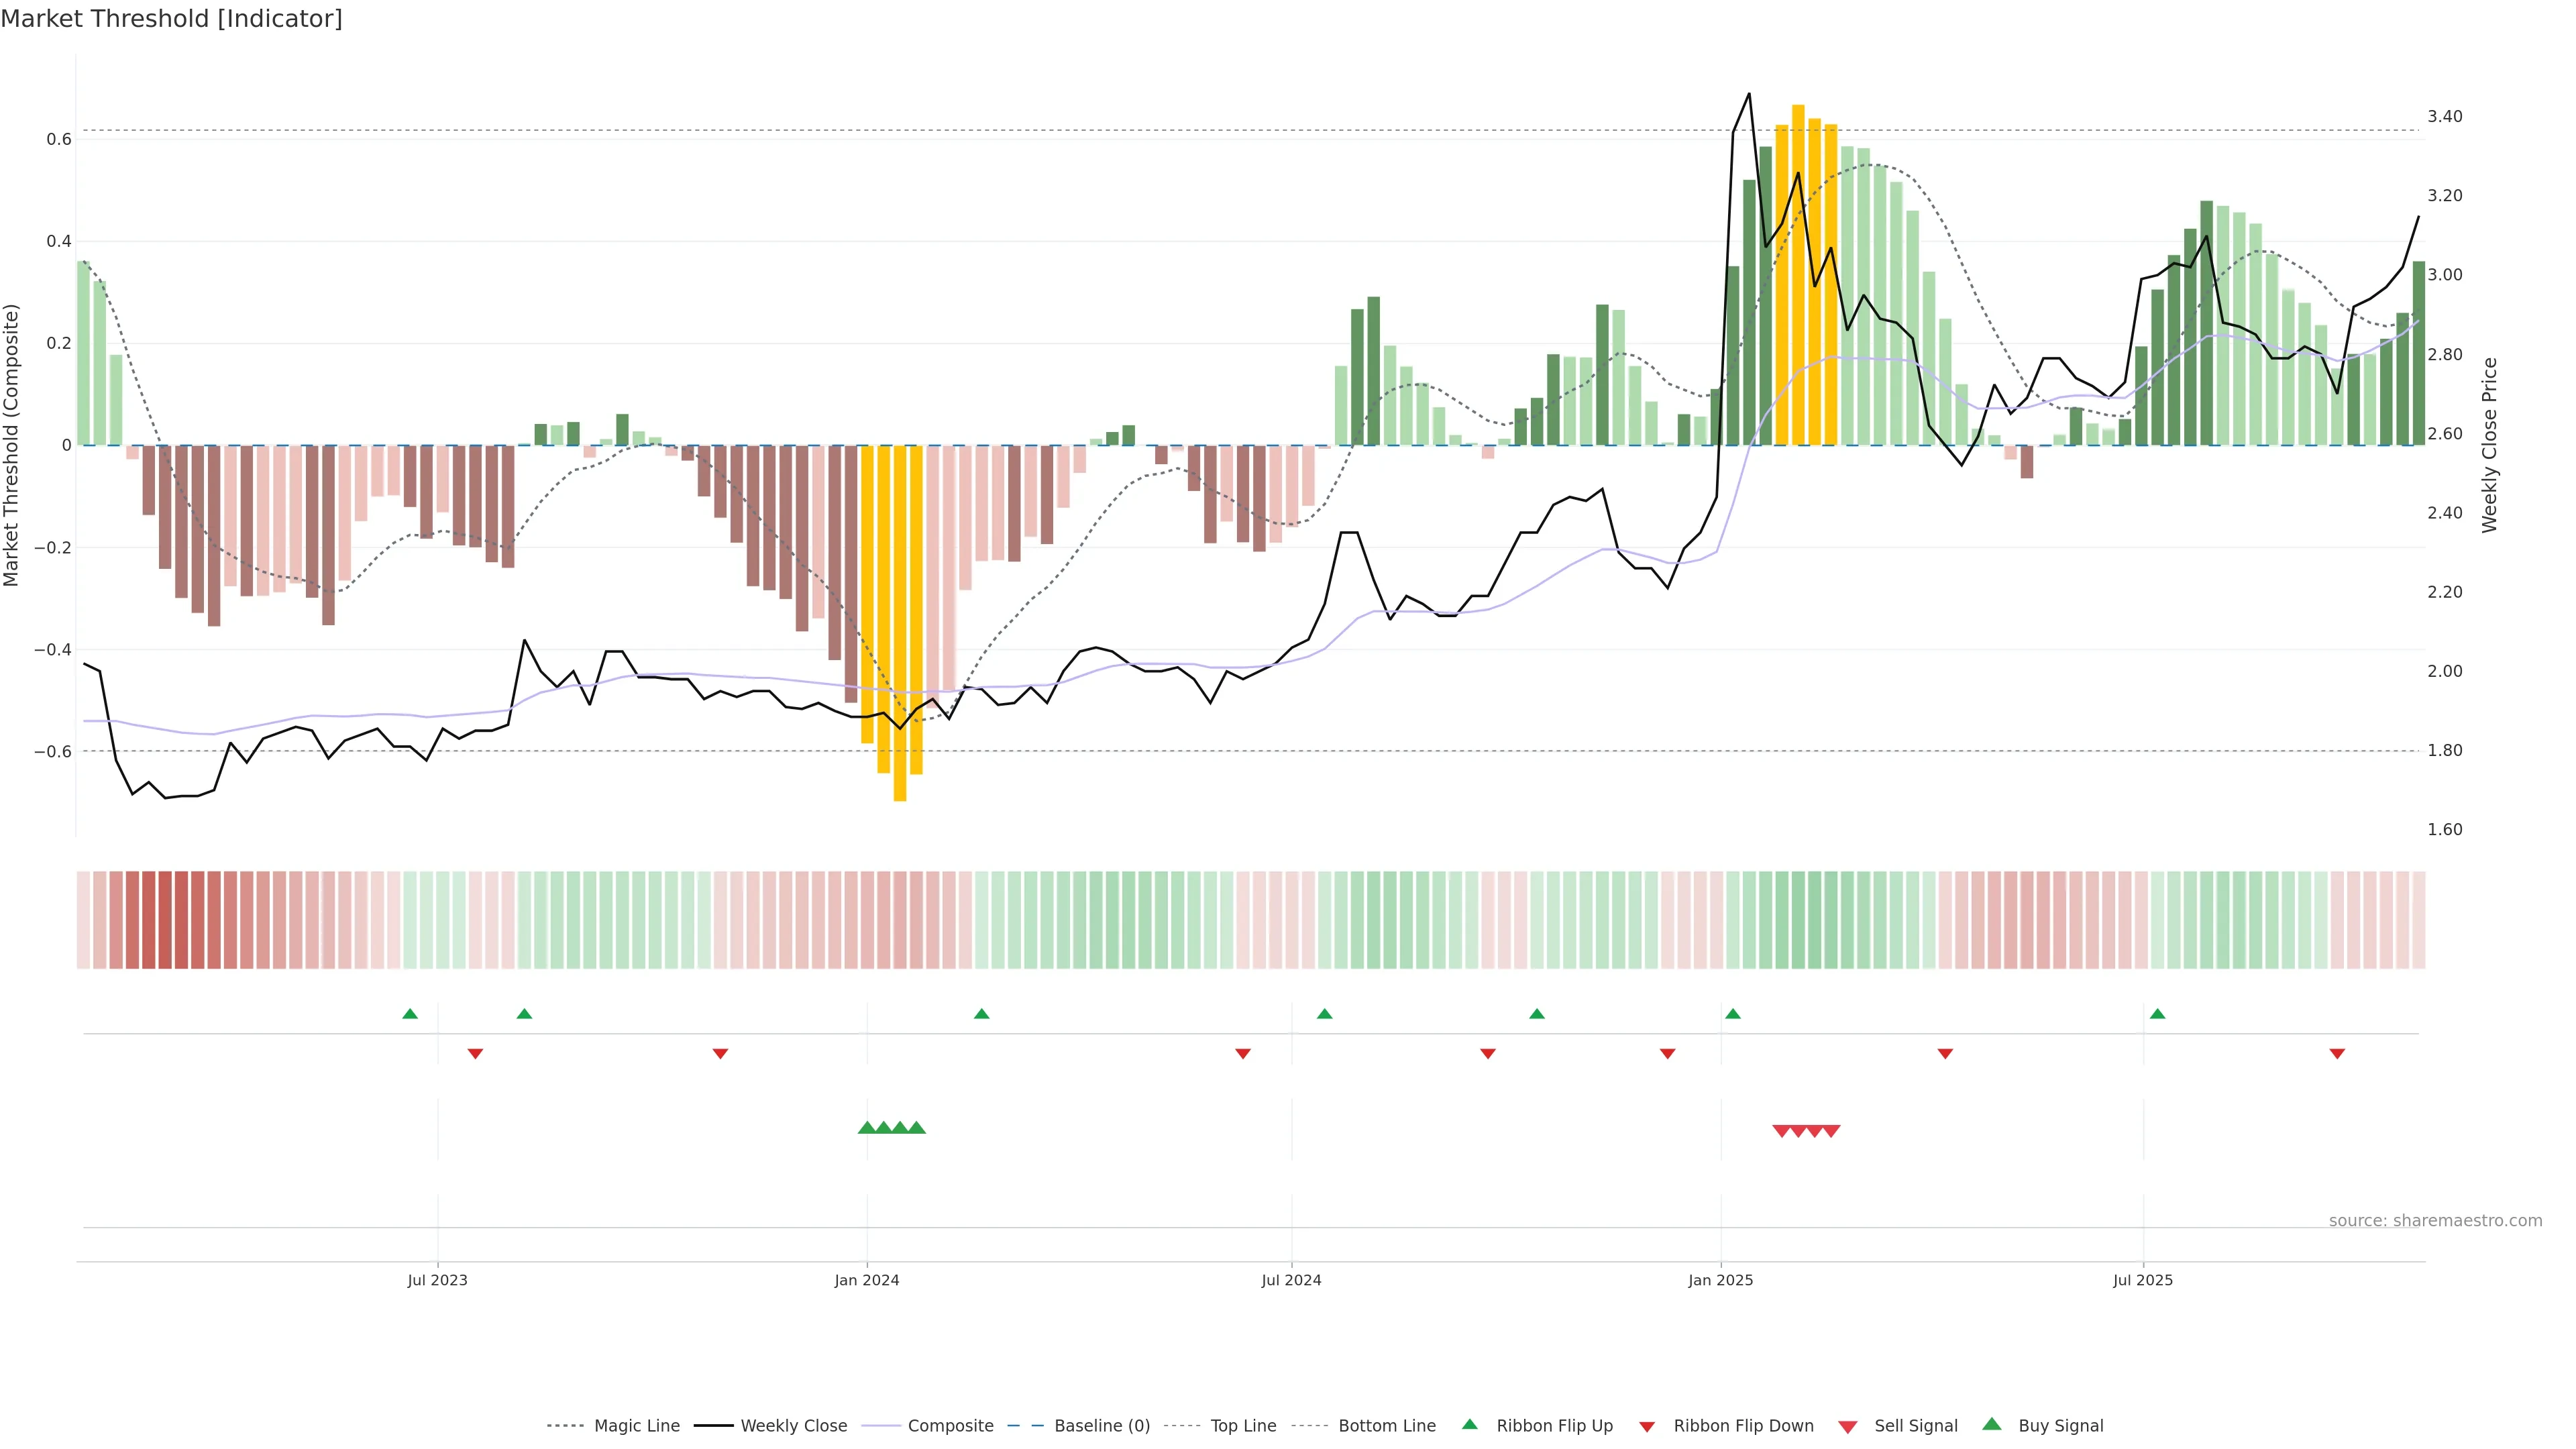
Task: Click the Jan 2024 x-axis label
Action: [867, 1280]
